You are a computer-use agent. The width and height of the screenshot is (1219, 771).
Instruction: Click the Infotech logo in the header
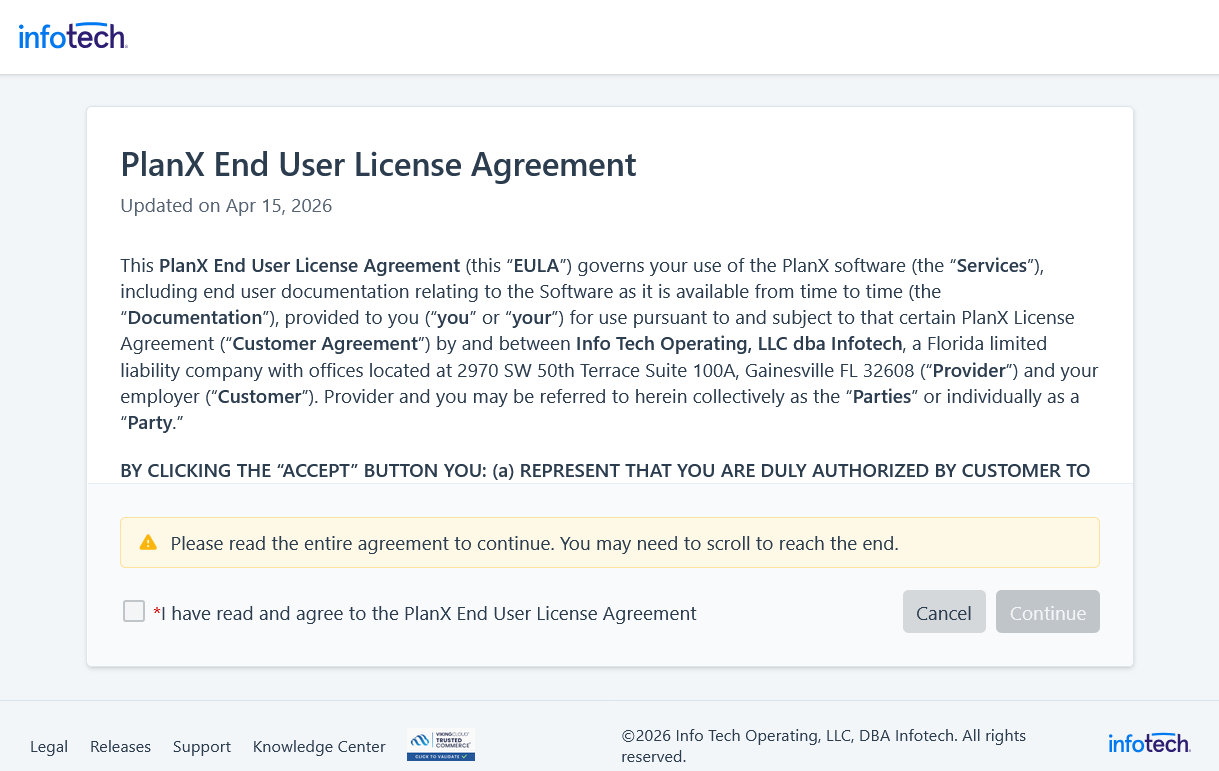[x=73, y=37]
